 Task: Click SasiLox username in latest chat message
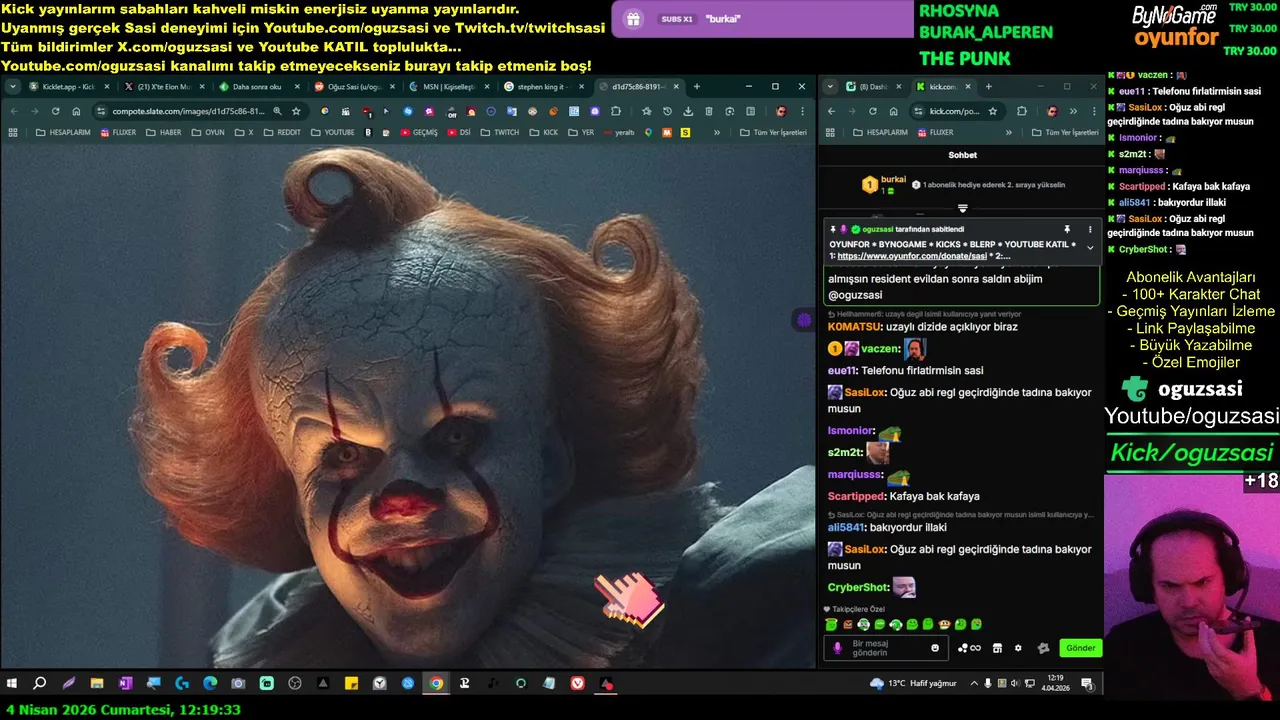864,549
